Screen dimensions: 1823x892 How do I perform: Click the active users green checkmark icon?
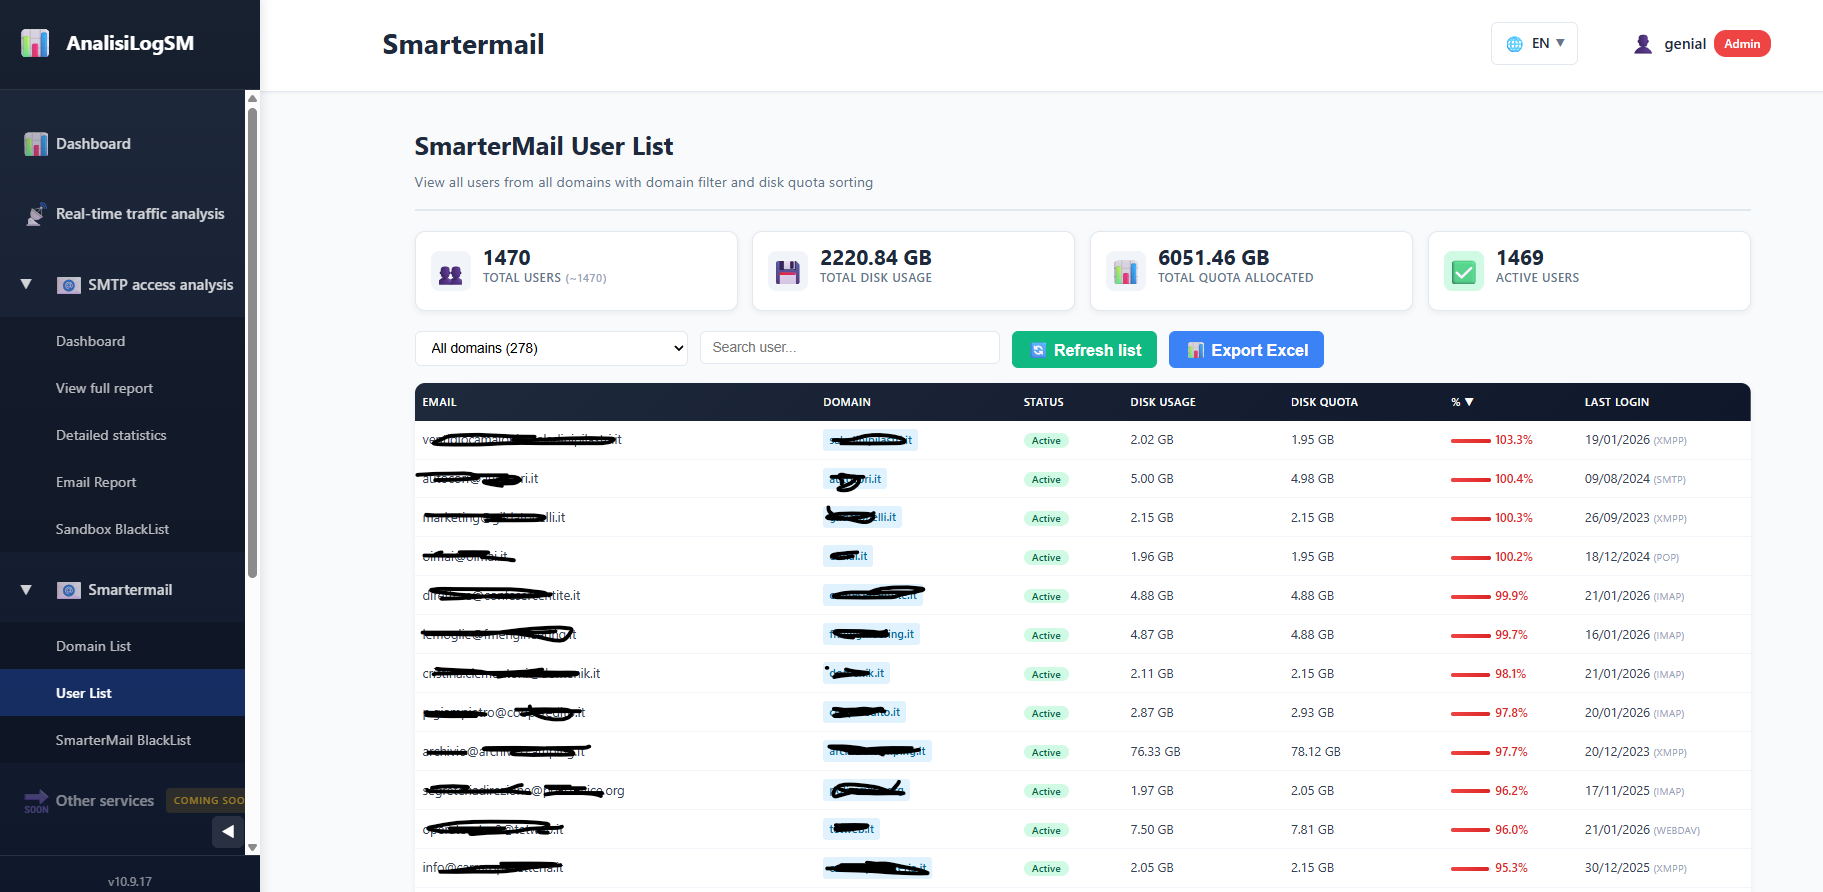coord(1464,272)
